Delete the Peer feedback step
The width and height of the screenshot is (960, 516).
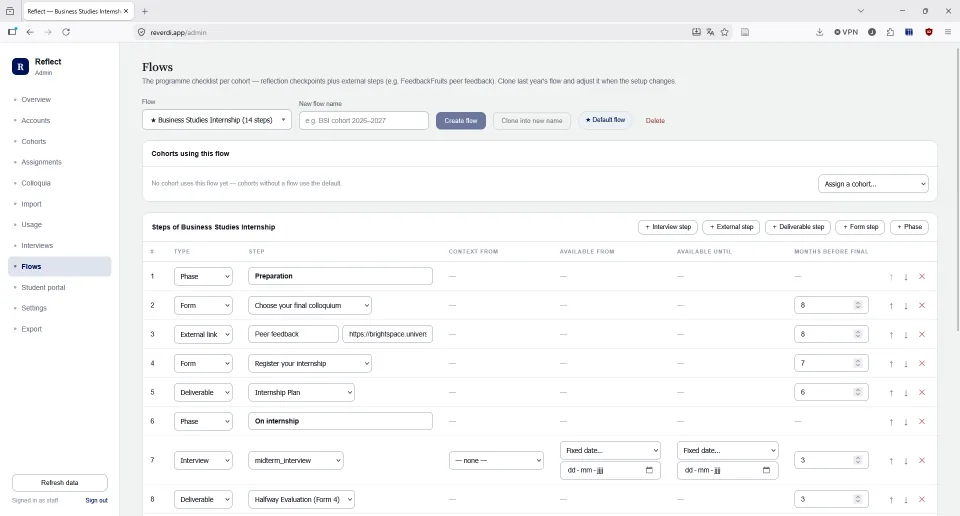[922, 335]
